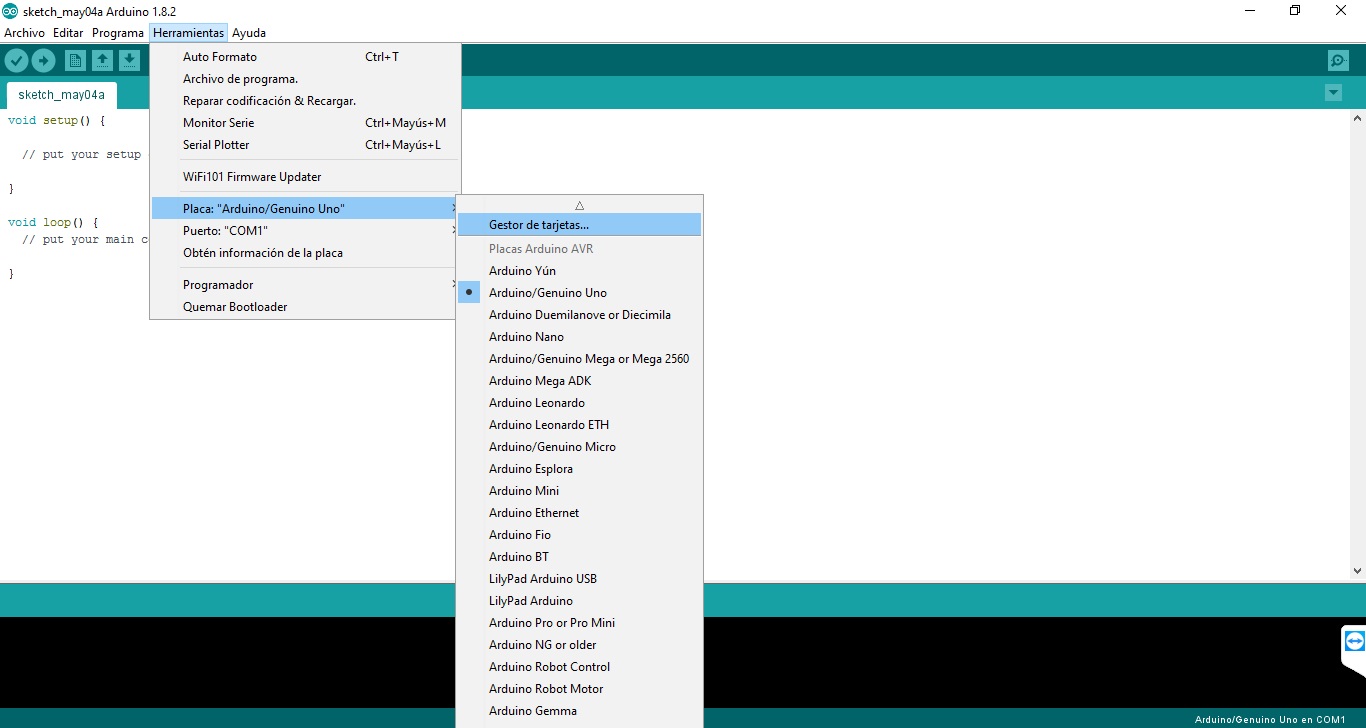The height and width of the screenshot is (728, 1366).
Task: Launch WiFi101 Firmware Updater
Action: pyautogui.click(x=305, y=177)
